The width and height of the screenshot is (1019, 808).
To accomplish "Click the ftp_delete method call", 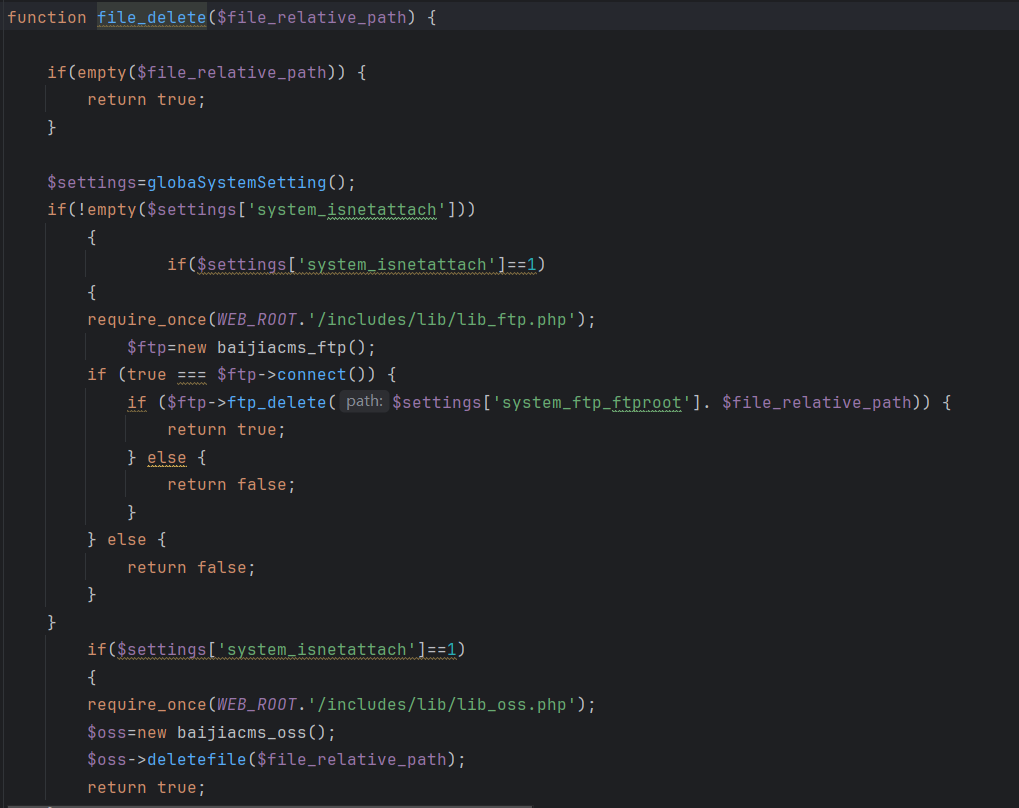I will [277, 402].
